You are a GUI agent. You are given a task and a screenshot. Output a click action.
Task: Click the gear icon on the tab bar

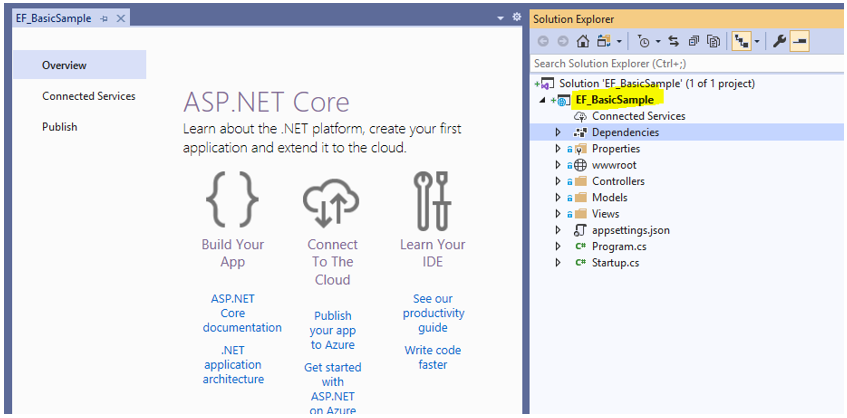pos(516,17)
